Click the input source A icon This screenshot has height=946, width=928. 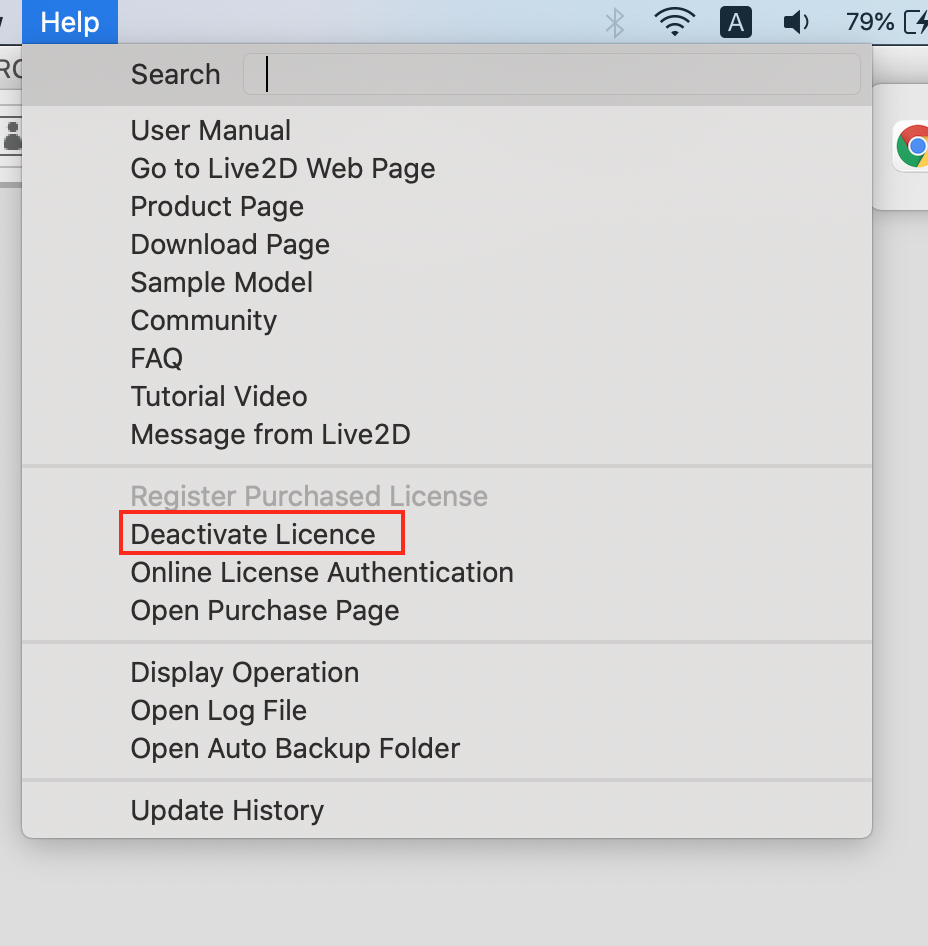click(736, 22)
